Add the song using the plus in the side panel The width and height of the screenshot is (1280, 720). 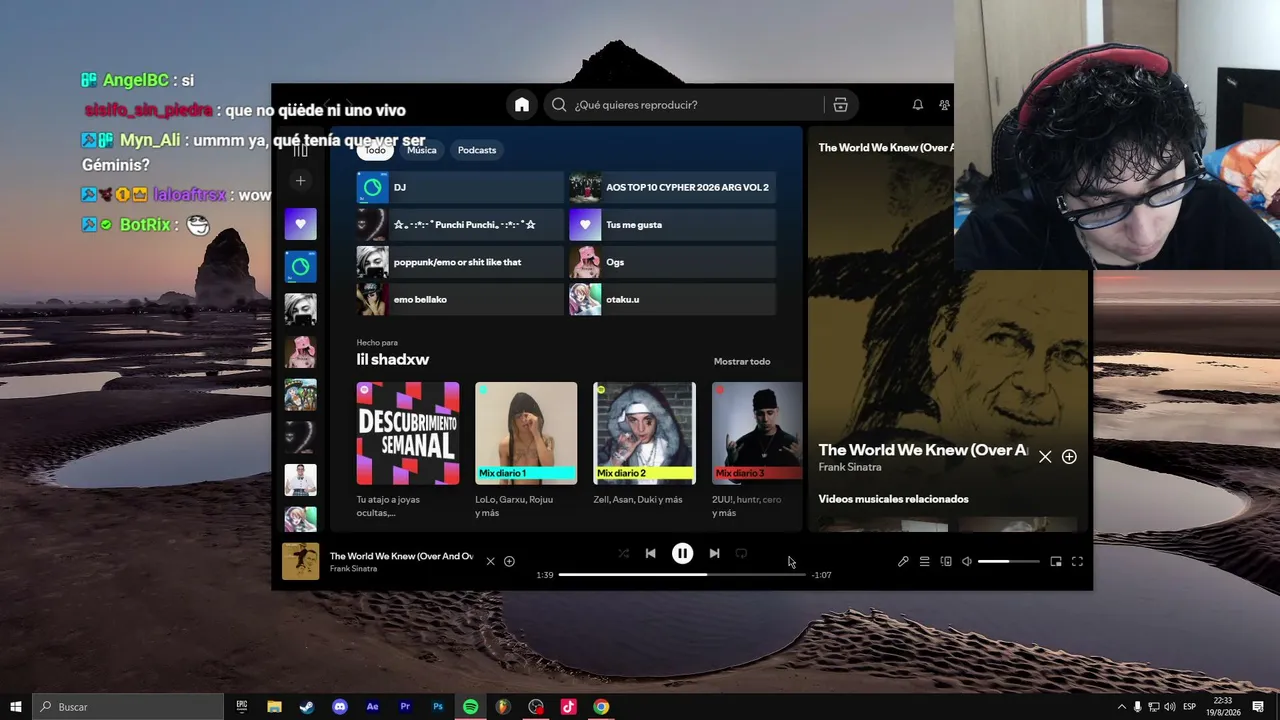tap(1069, 457)
